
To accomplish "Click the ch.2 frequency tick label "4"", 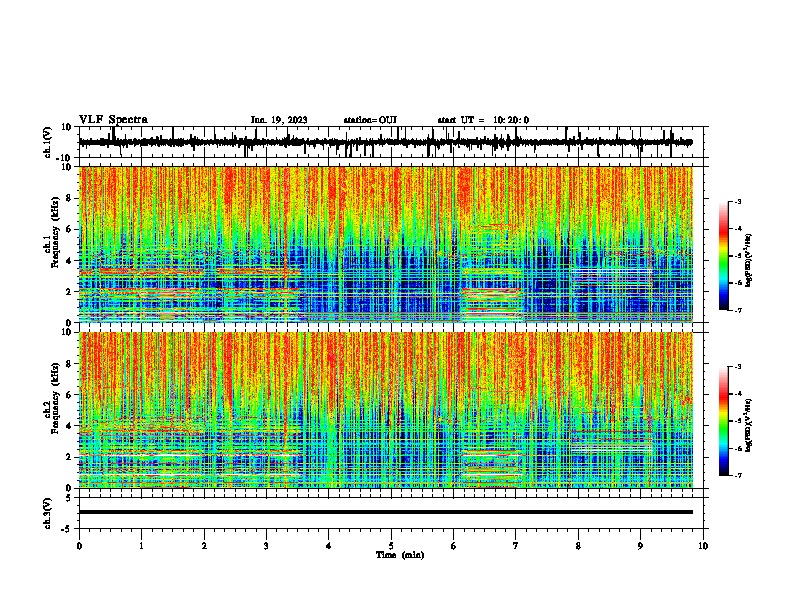I will (69, 426).
